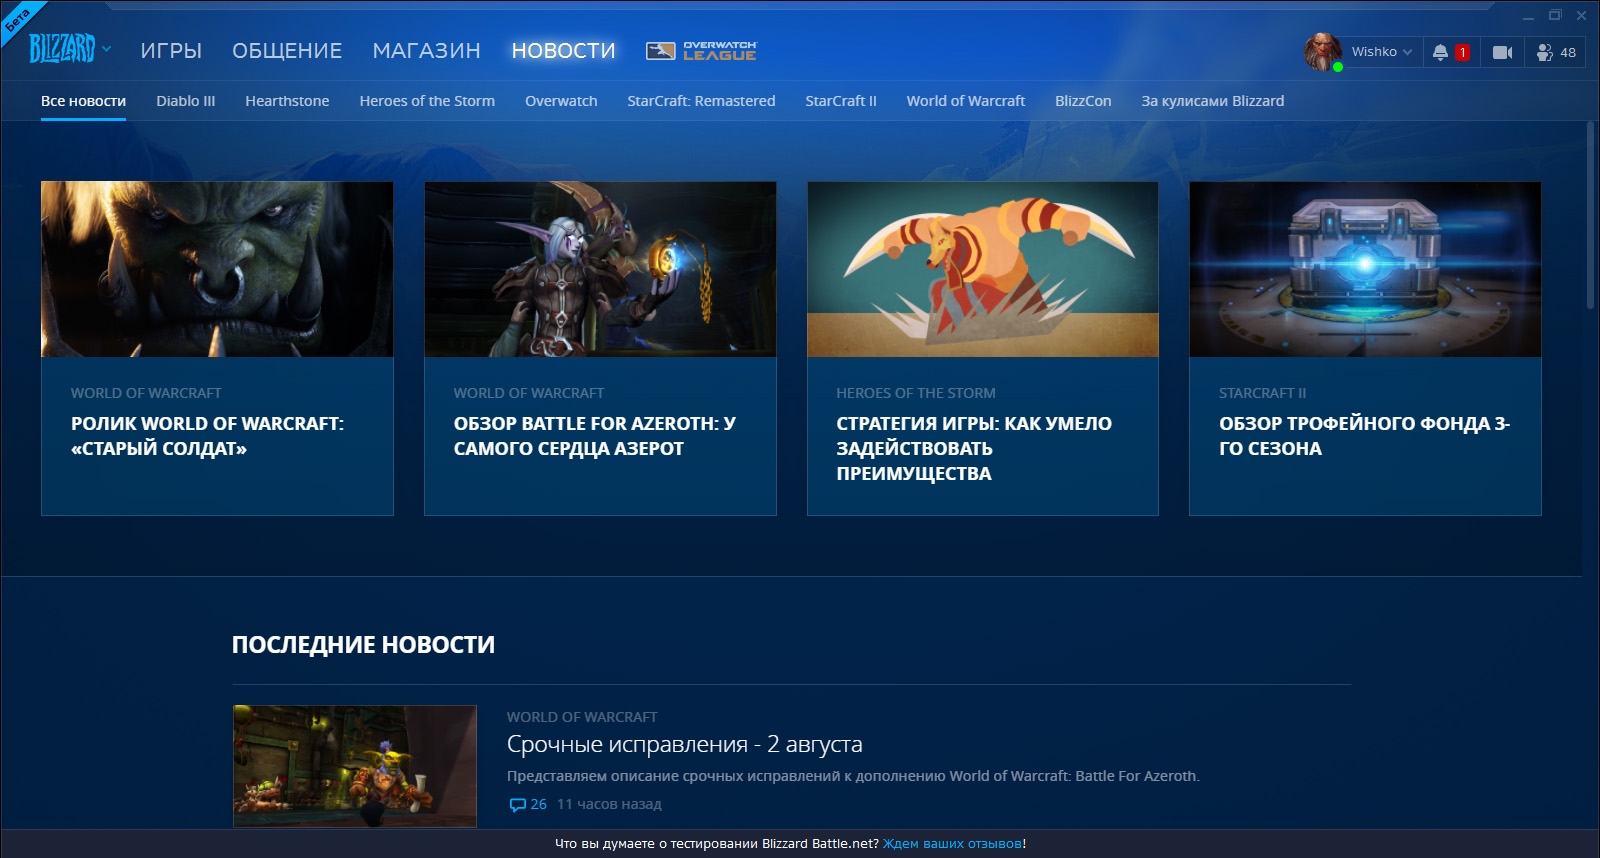Select the НОВОСТИ tab
The height and width of the screenshot is (858, 1600).
point(563,50)
